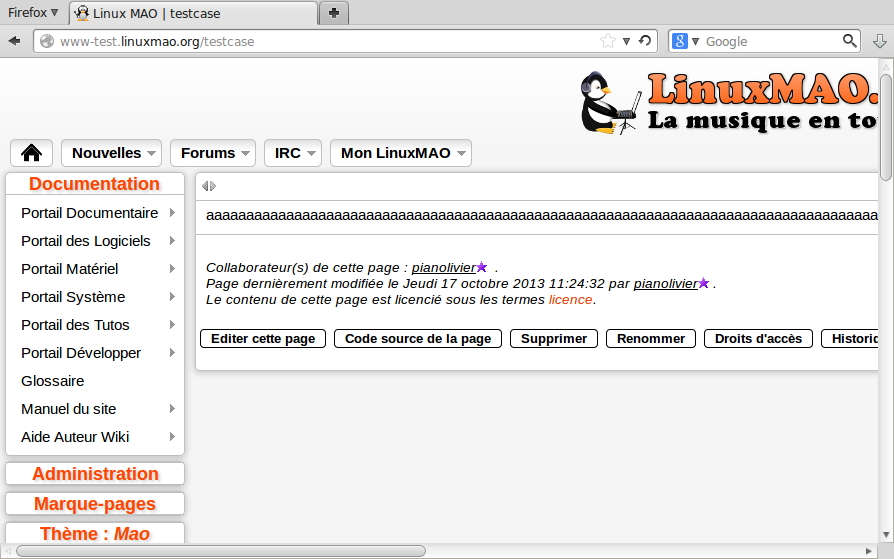Open the Glossaire menu item
The height and width of the screenshot is (559, 894).
(52, 380)
